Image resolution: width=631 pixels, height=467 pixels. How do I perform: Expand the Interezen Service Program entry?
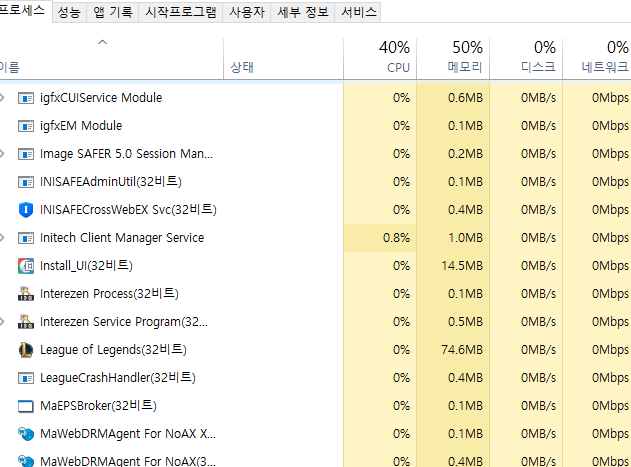pos(4,322)
